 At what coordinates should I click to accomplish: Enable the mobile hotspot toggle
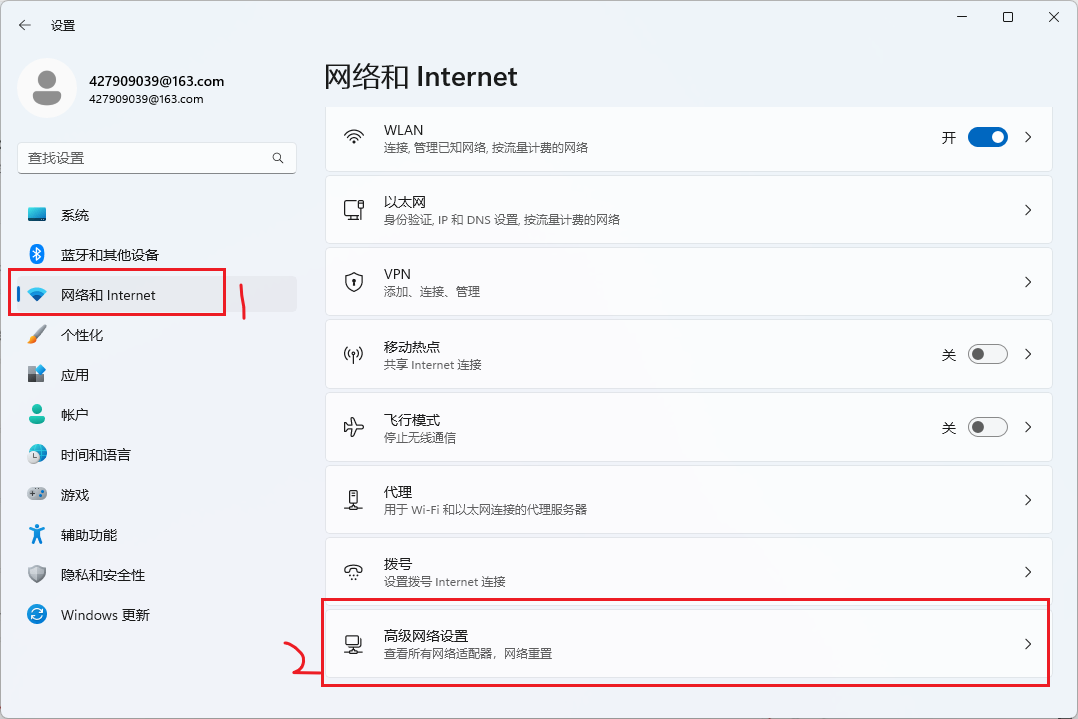click(987, 354)
